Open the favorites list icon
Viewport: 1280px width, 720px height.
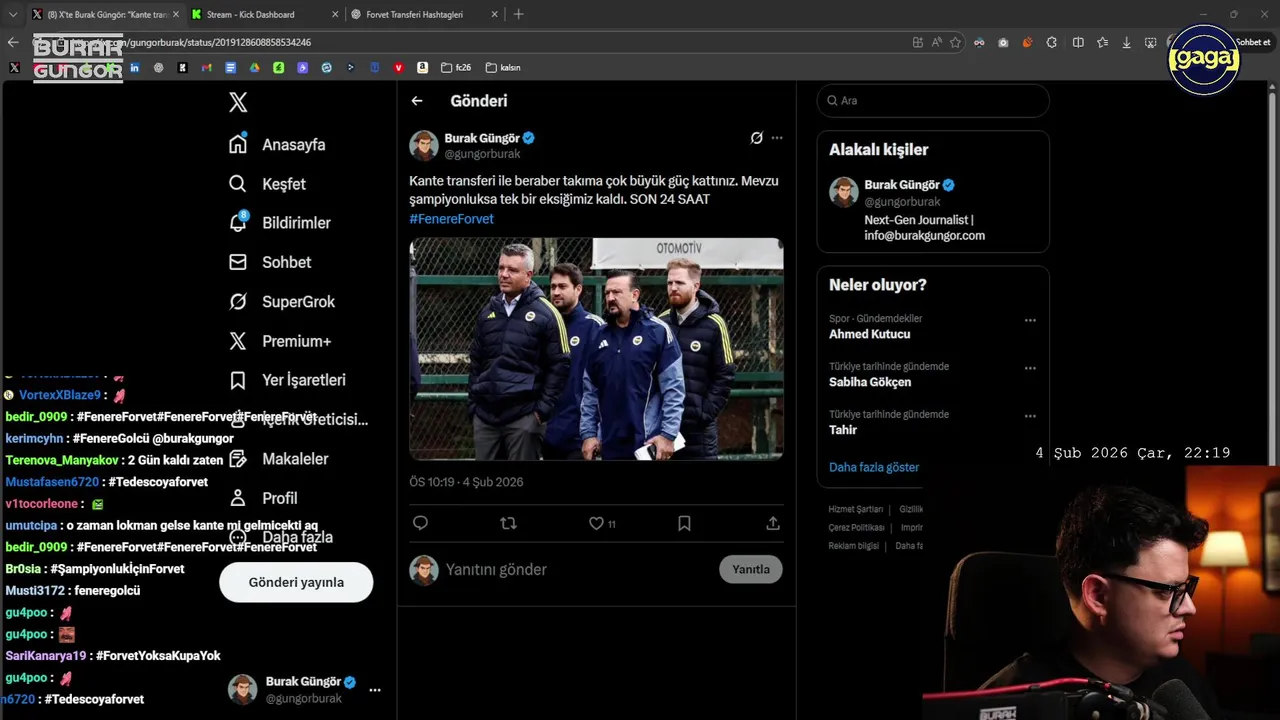point(1102,42)
